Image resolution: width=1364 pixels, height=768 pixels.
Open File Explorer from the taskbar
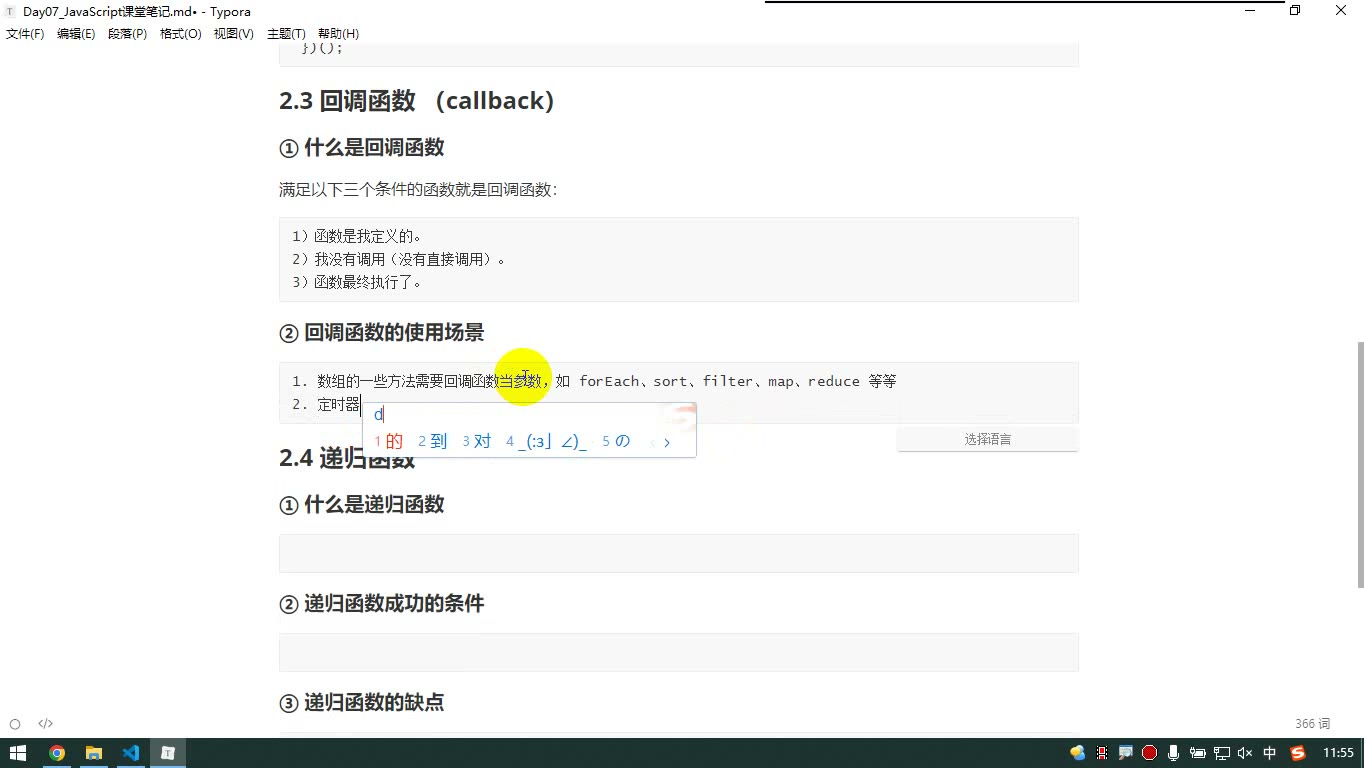(x=94, y=753)
